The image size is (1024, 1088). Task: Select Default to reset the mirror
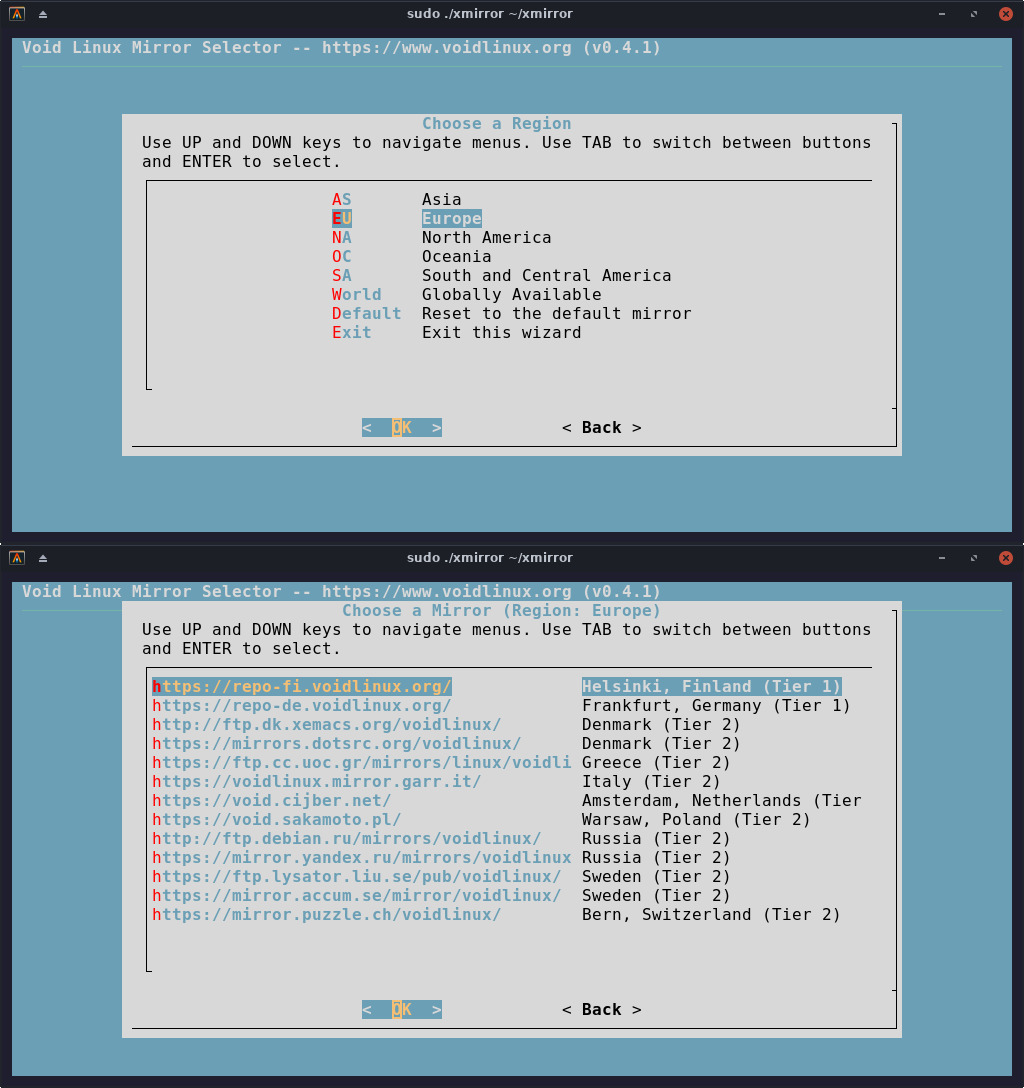click(556, 314)
